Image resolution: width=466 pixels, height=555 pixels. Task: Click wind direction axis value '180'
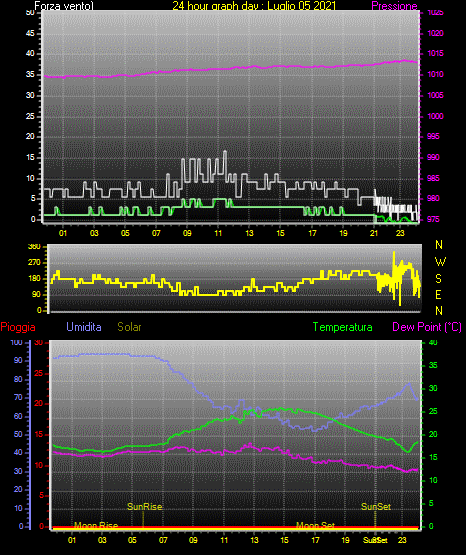[34, 279]
